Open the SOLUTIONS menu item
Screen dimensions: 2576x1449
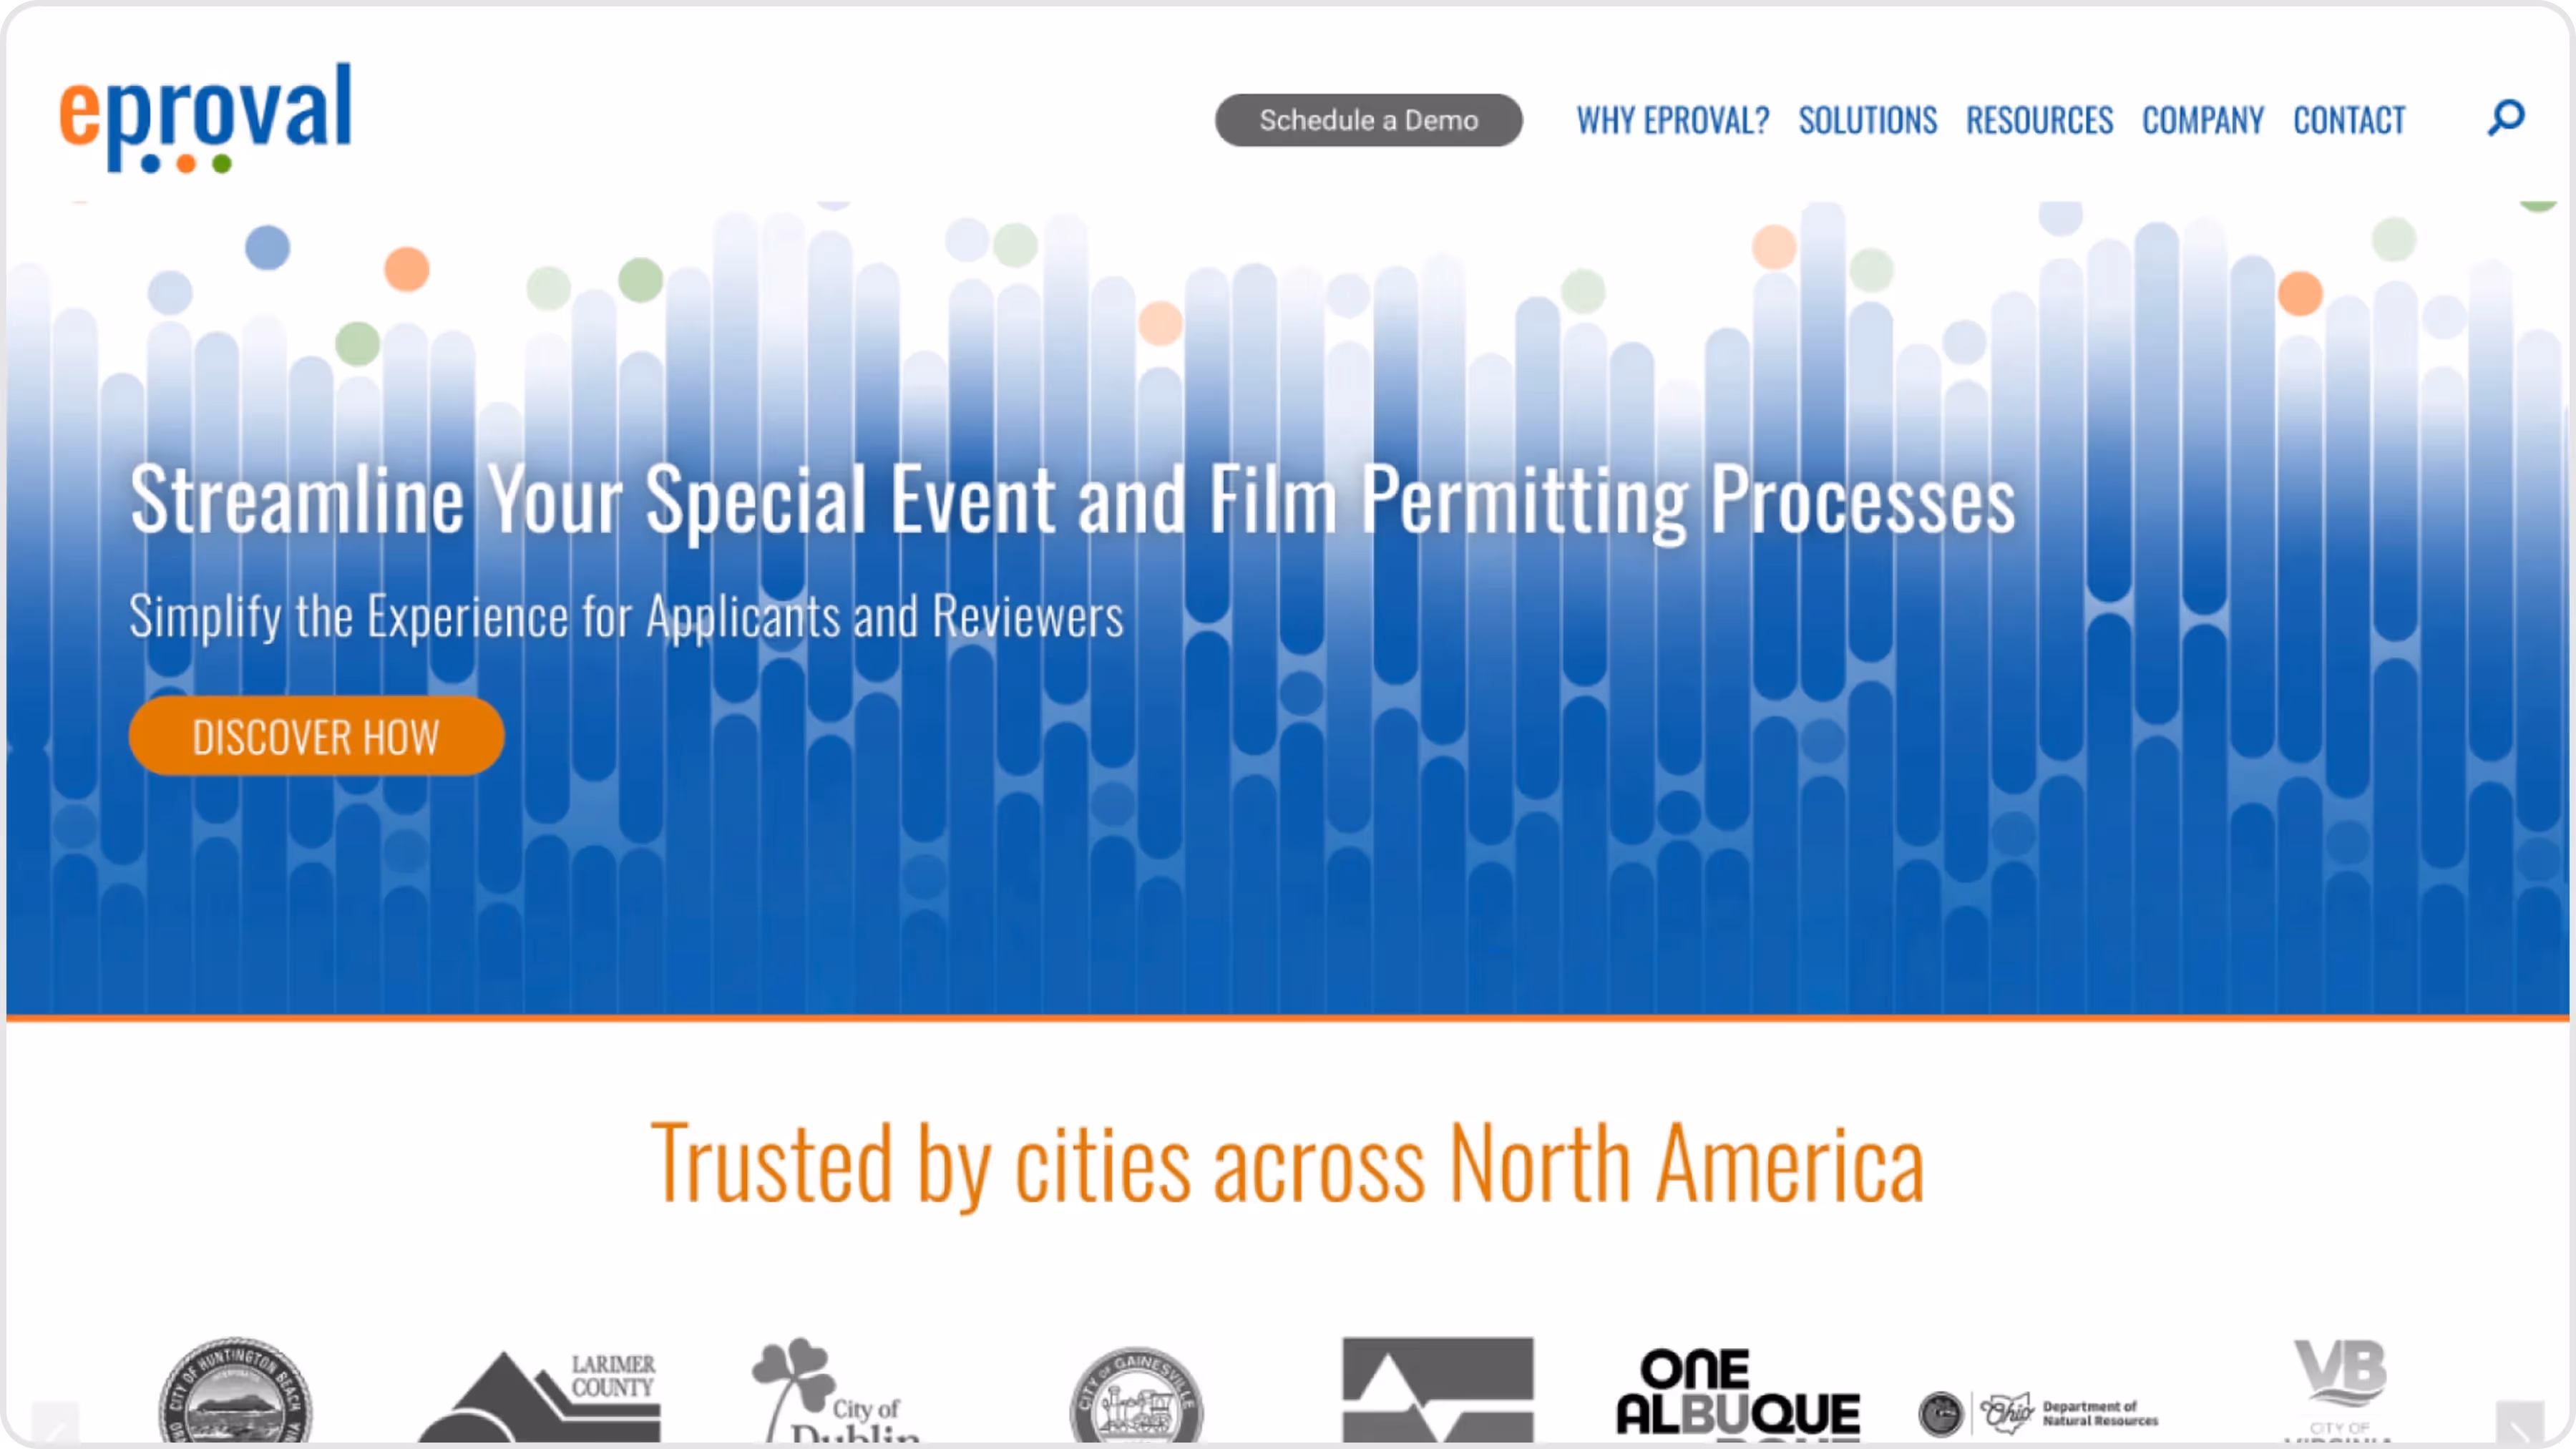coord(1867,121)
